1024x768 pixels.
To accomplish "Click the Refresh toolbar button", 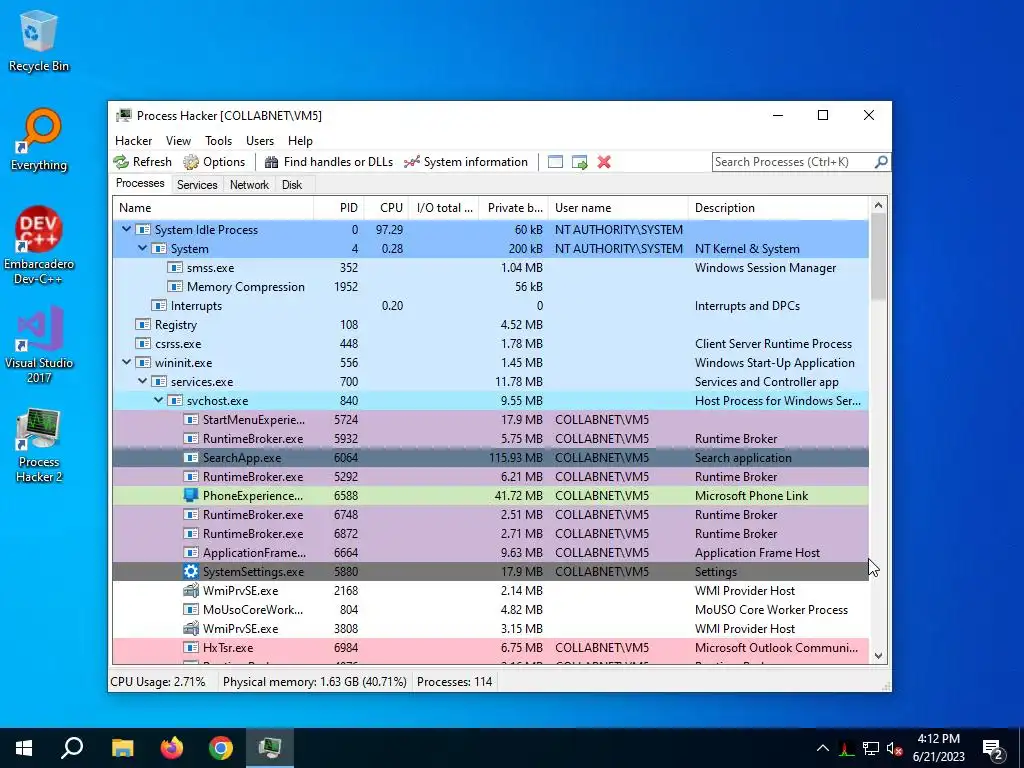I will [x=142, y=162].
